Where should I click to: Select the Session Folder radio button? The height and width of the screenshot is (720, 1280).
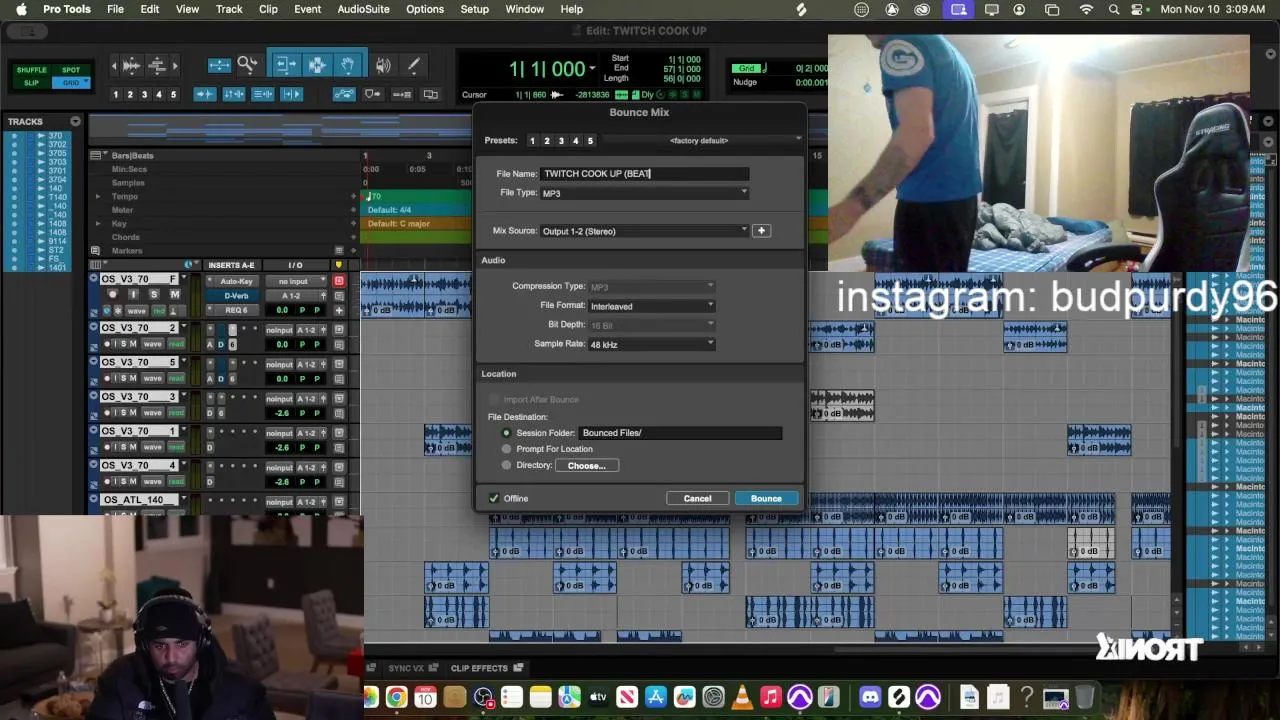[506, 433]
